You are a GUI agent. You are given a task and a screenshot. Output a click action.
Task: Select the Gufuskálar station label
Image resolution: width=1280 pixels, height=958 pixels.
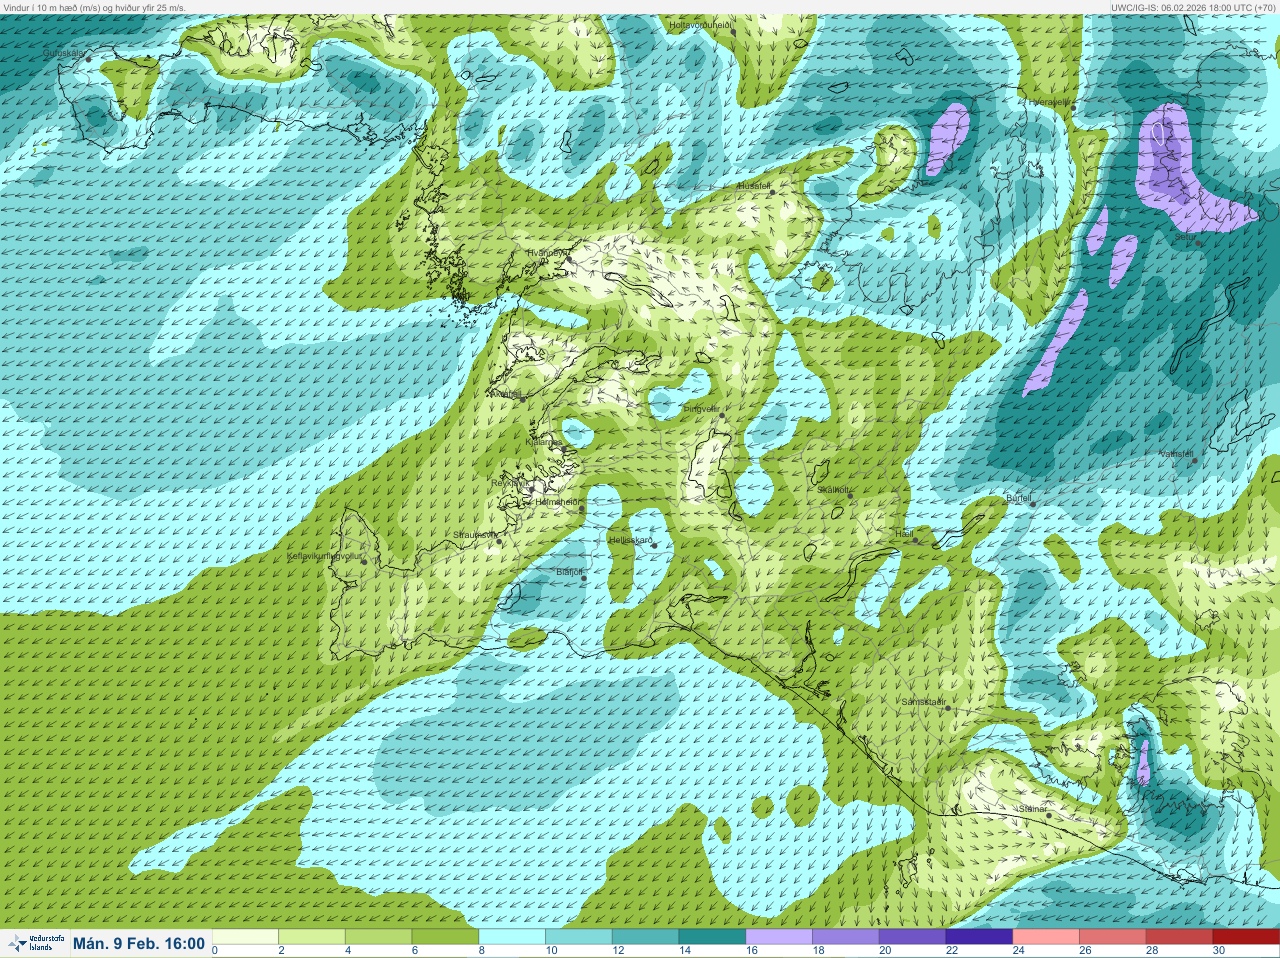pyautogui.click(x=64, y=53)
